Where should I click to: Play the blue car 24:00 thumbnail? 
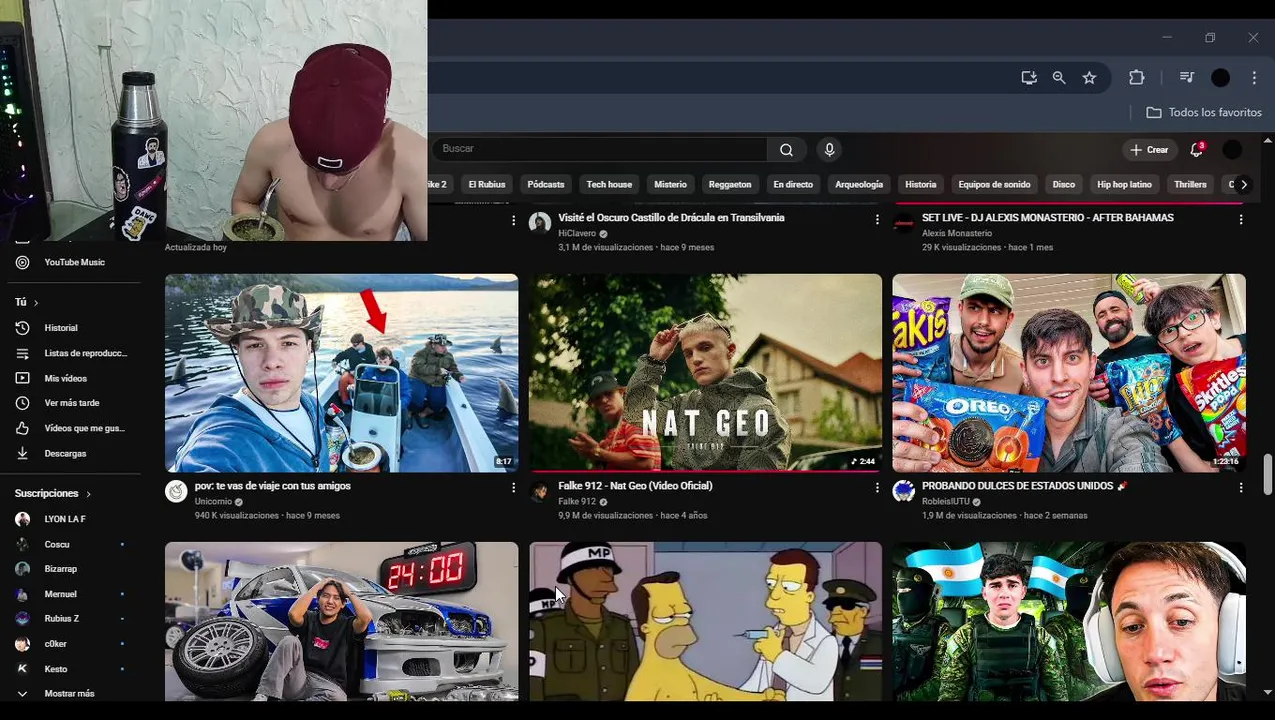342,622
